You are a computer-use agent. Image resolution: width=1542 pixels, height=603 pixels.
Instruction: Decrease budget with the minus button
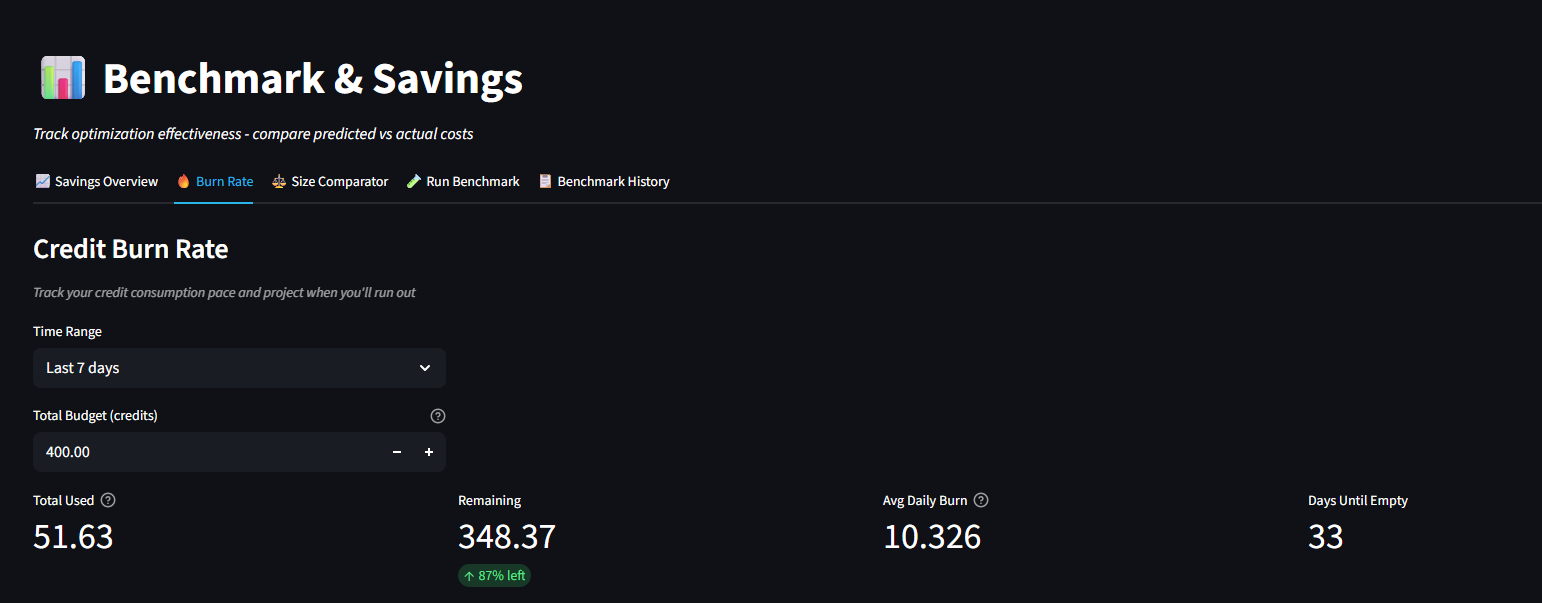(396, 452)
